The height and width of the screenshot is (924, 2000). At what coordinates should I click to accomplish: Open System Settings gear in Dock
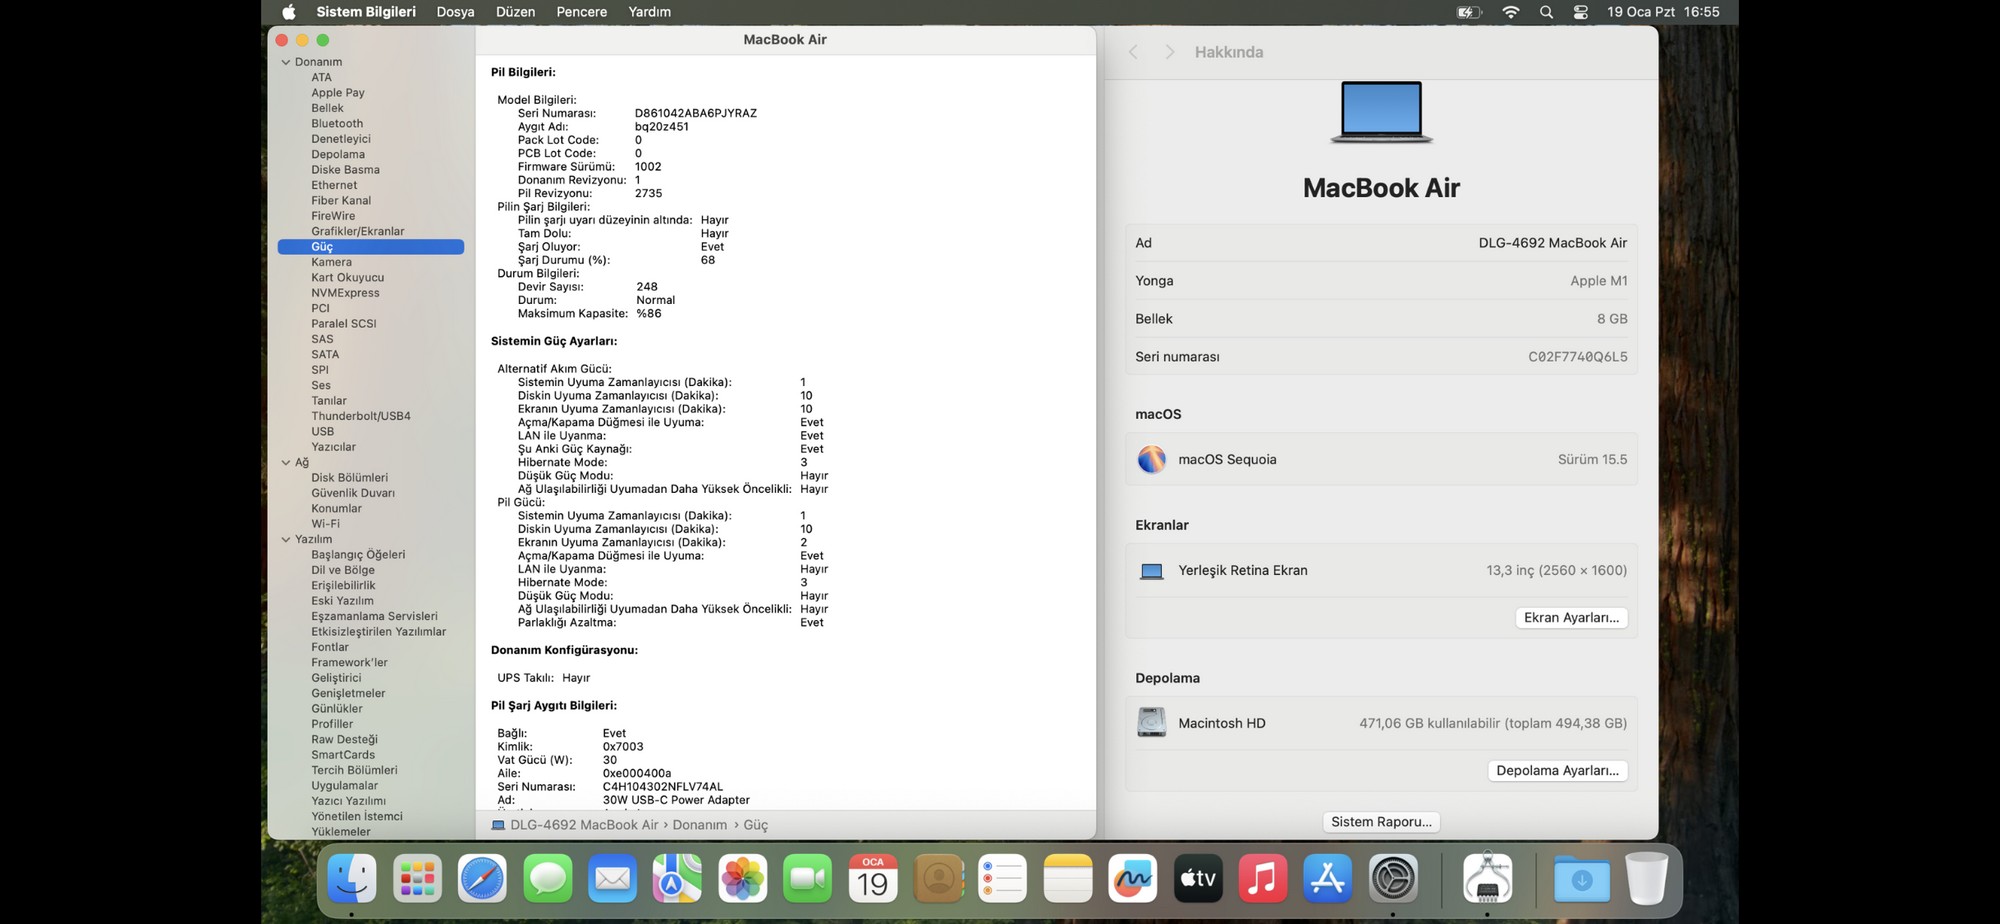click(1393, 879)
